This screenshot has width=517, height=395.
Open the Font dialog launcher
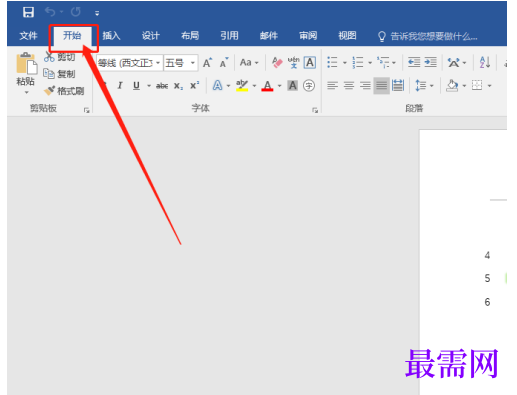coord(315,110)
